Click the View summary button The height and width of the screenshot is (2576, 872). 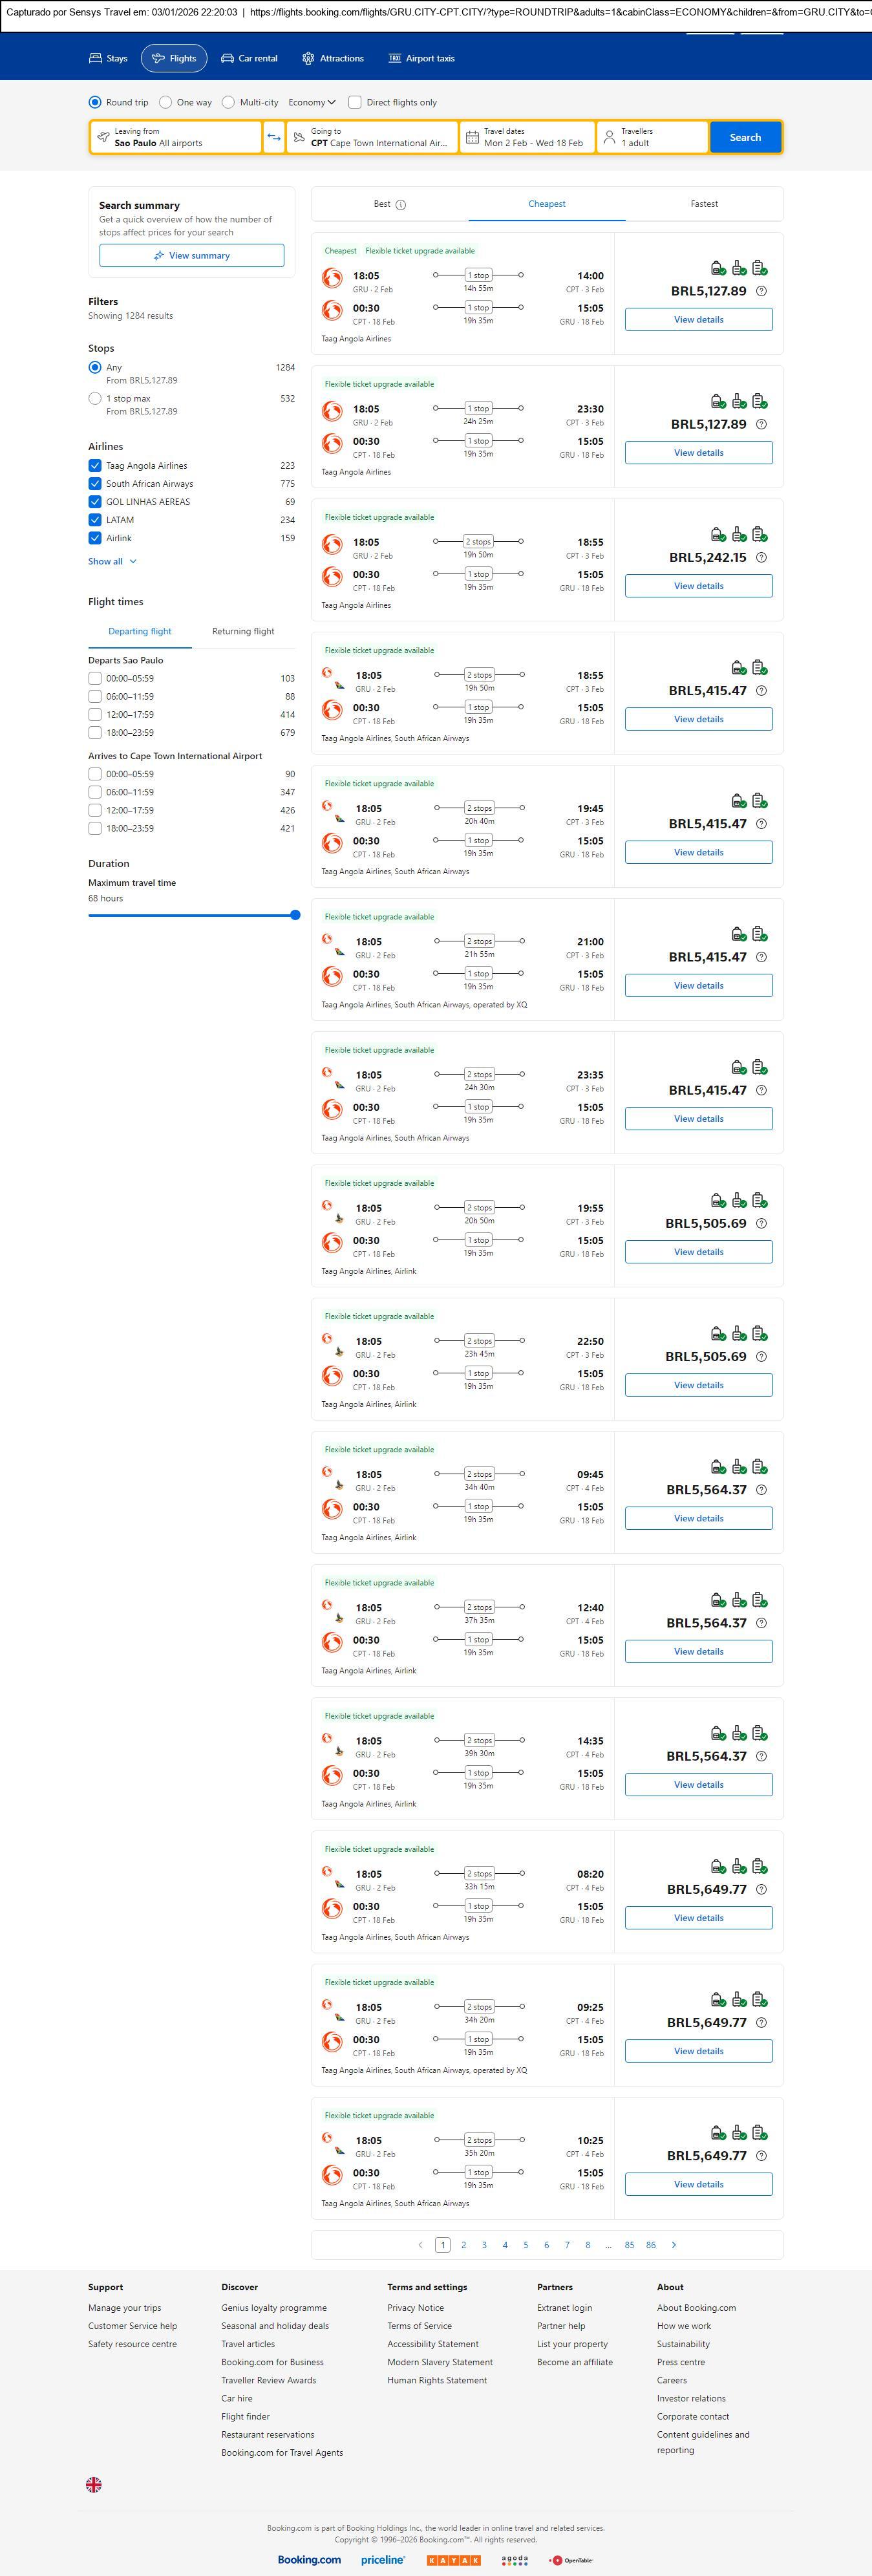click(191, 256)
